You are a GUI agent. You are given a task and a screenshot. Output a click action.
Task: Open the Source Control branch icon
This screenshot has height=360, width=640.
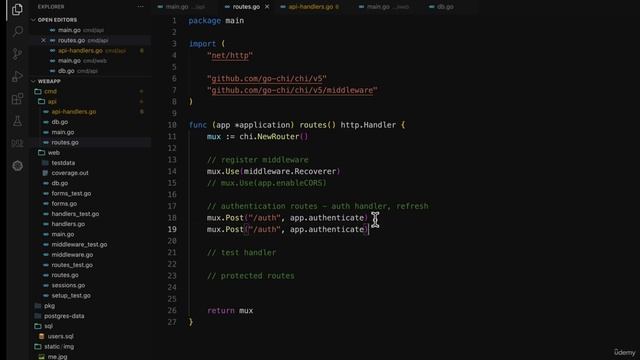(x=17, y=54)
